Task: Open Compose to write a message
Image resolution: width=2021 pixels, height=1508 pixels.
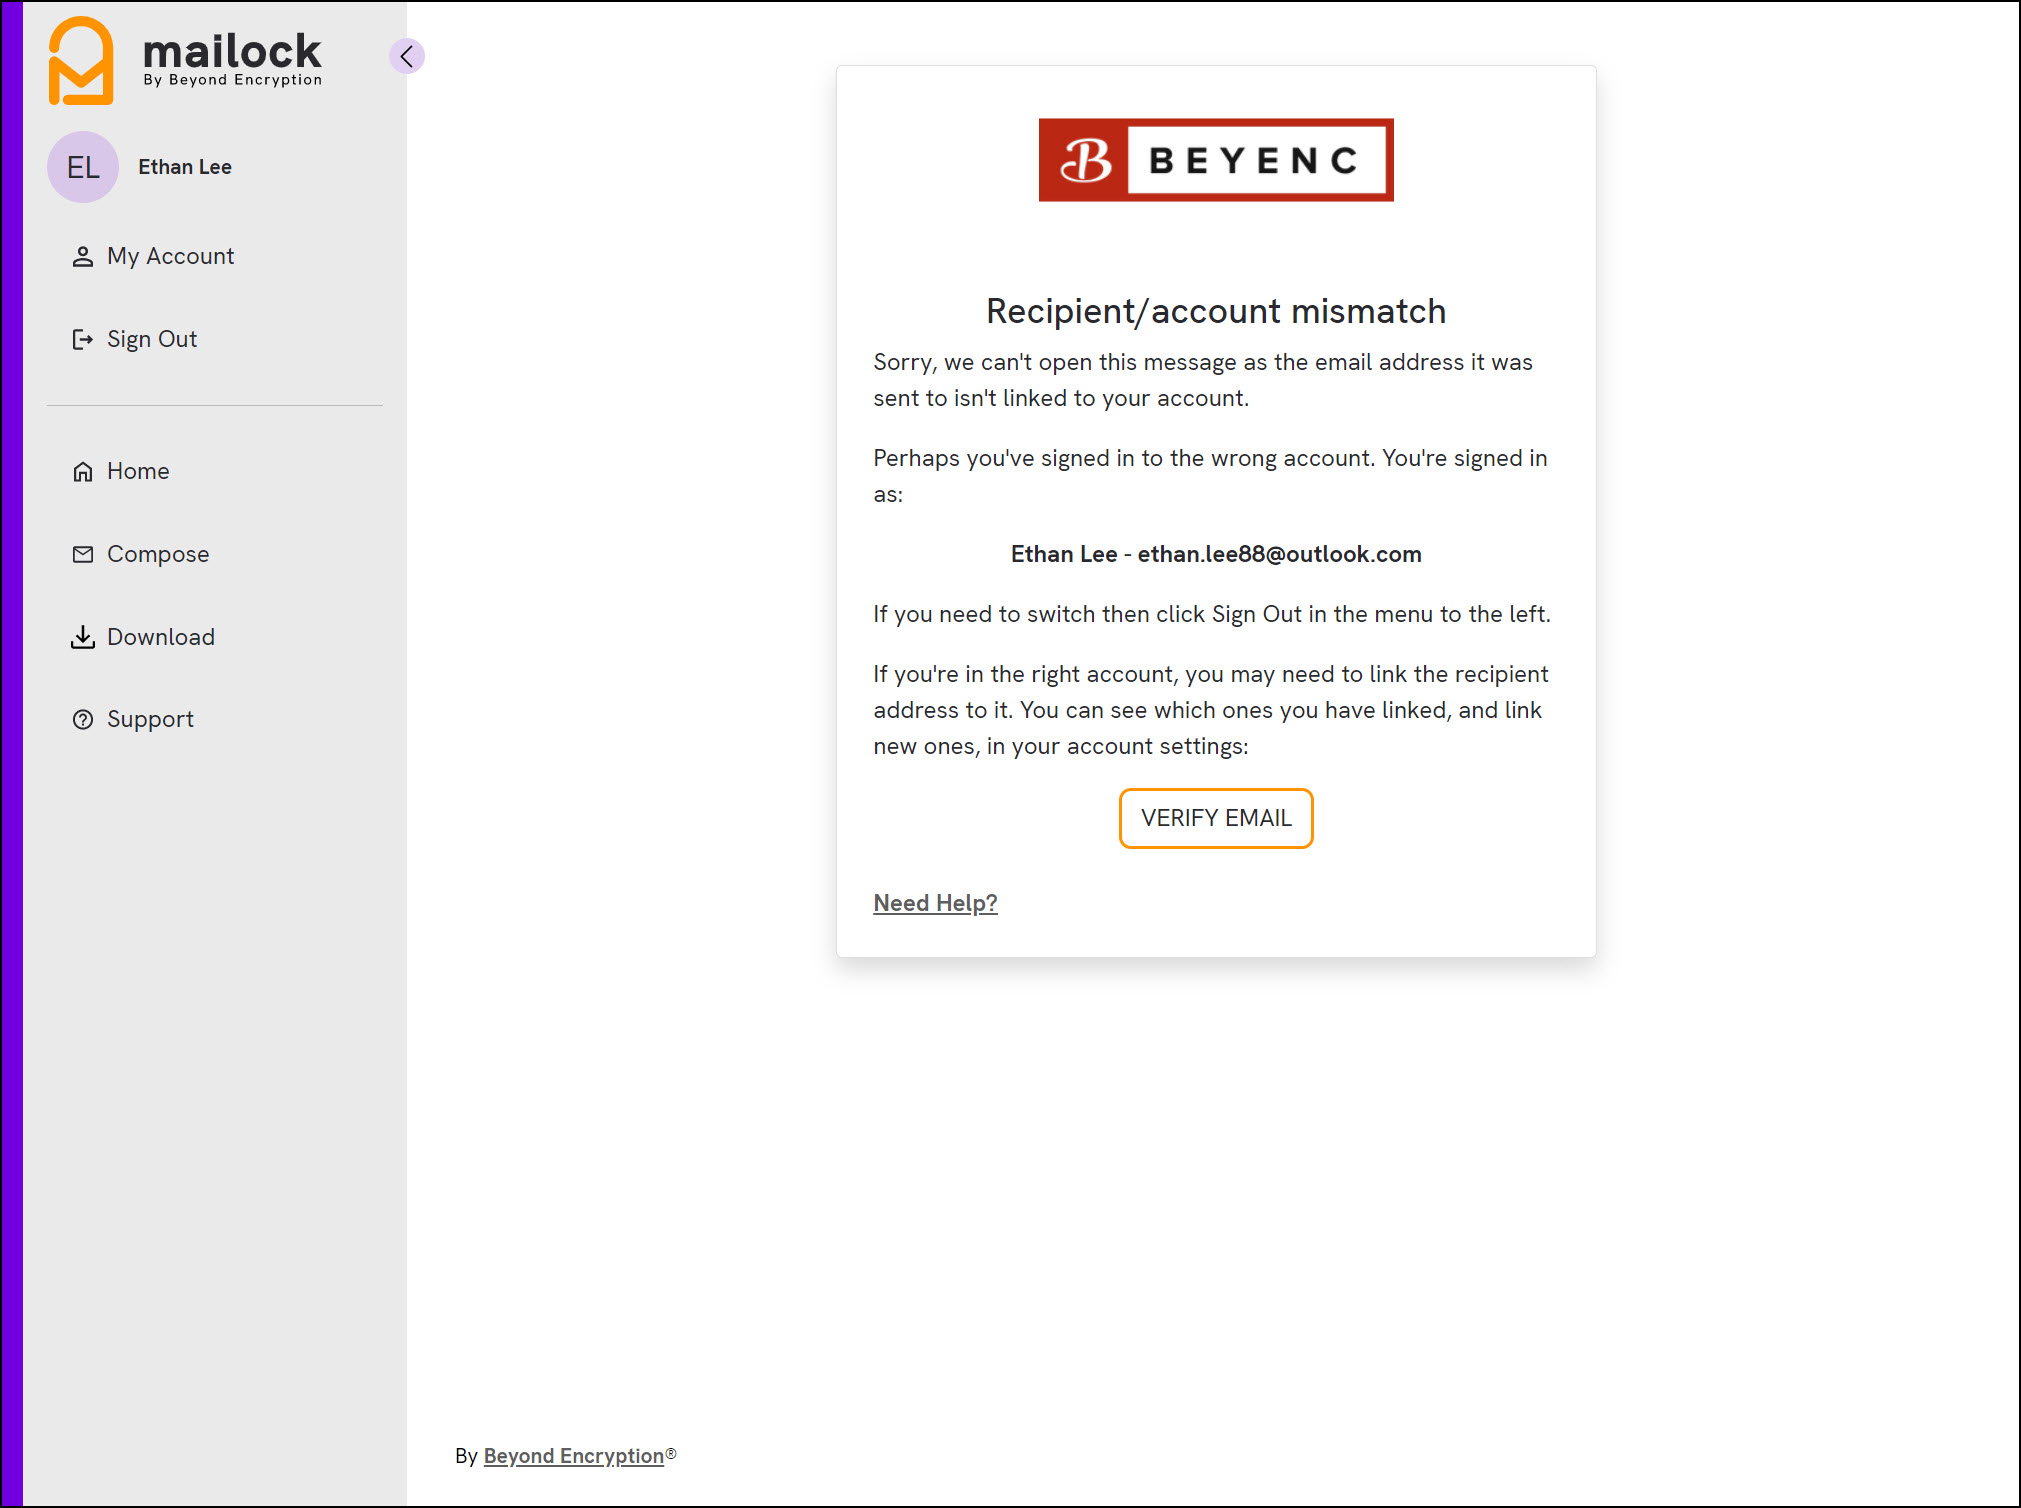Action: point(157,553)
